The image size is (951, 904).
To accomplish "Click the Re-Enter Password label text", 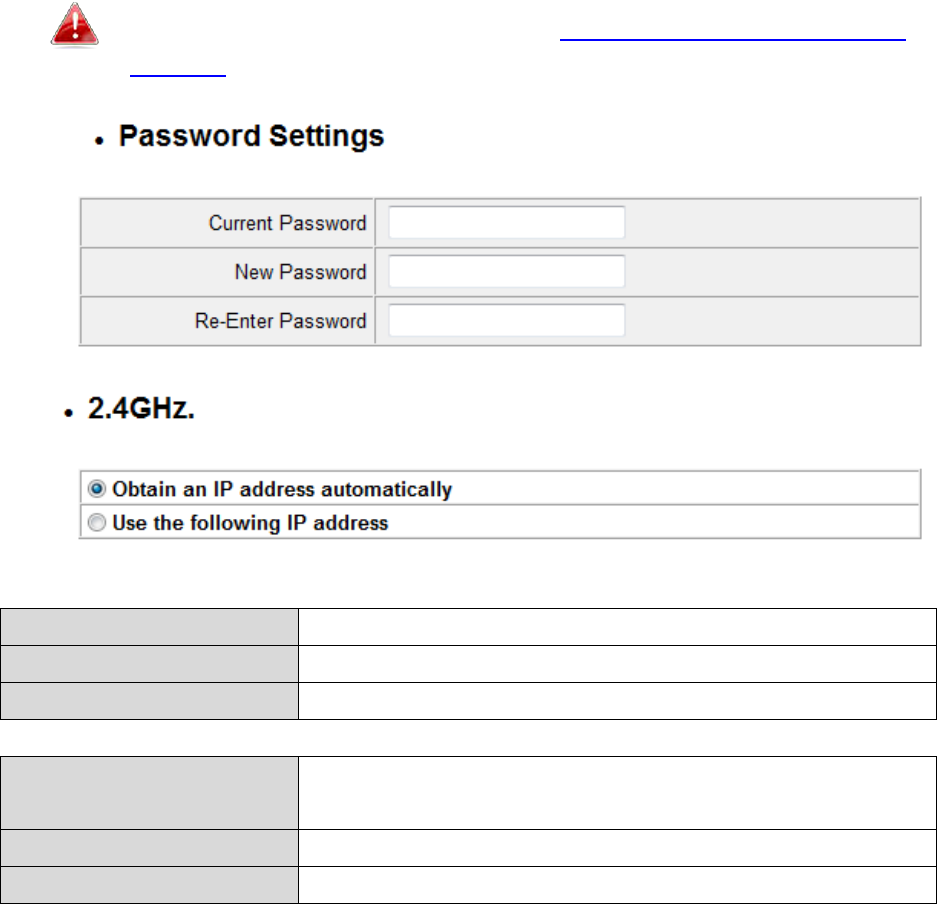I will [280, 321].
